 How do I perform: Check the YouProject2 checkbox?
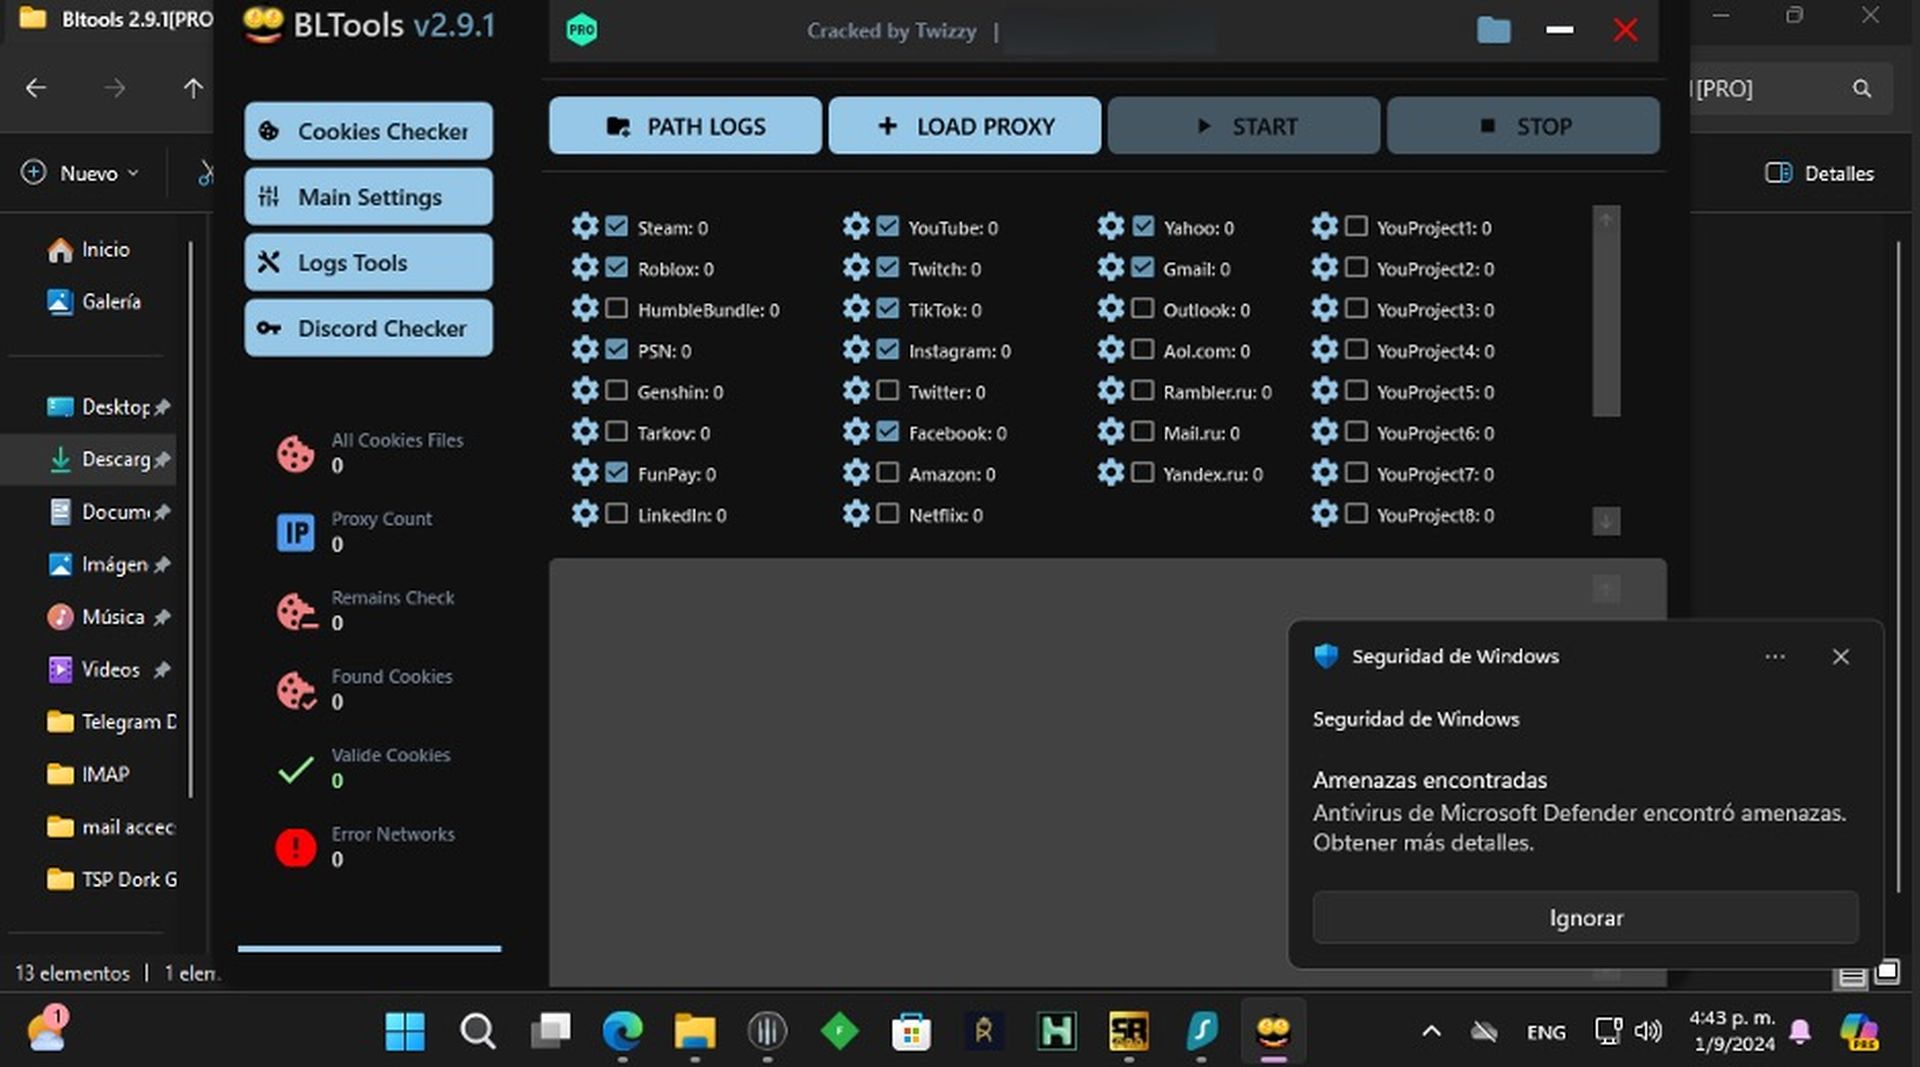(1356, 268)
